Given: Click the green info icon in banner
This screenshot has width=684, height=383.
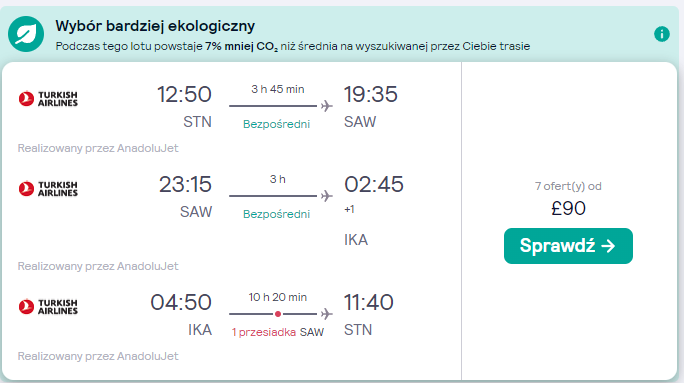Looking at the screenshot, I should tap(661, 34).
